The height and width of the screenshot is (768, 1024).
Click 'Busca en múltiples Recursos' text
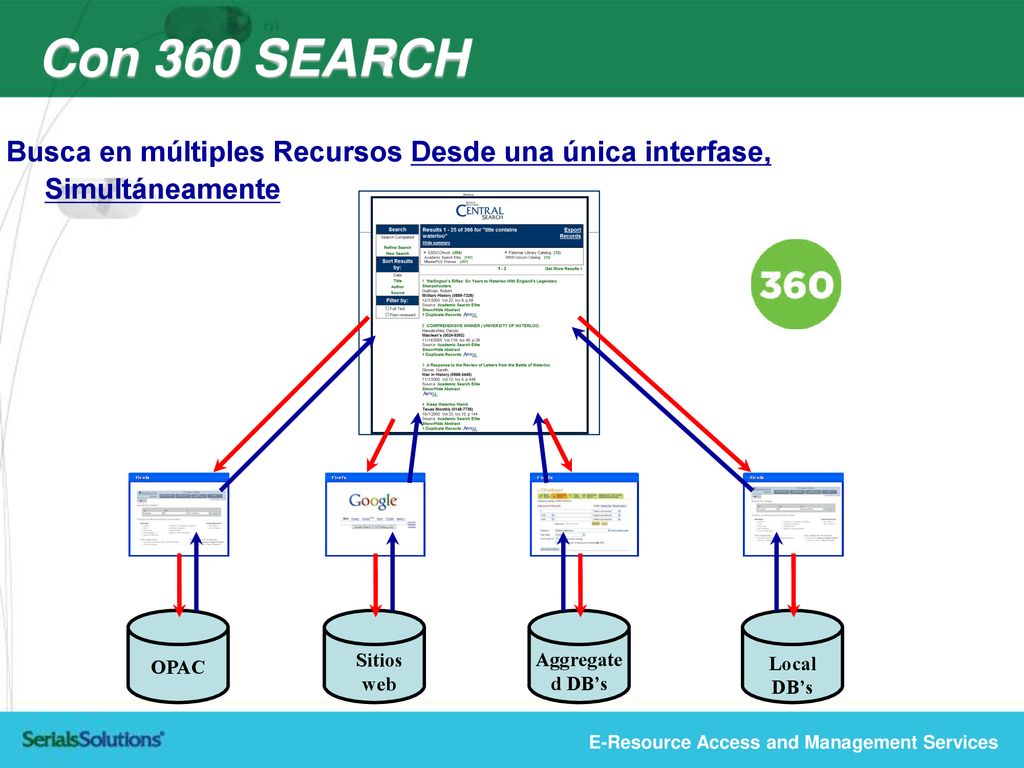[204, 152]
